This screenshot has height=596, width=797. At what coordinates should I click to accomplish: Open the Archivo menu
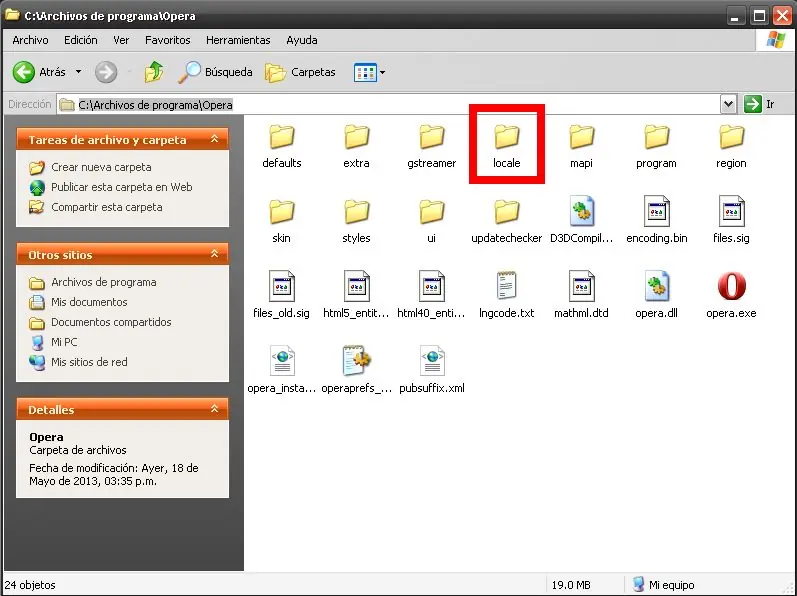[30, 40]
